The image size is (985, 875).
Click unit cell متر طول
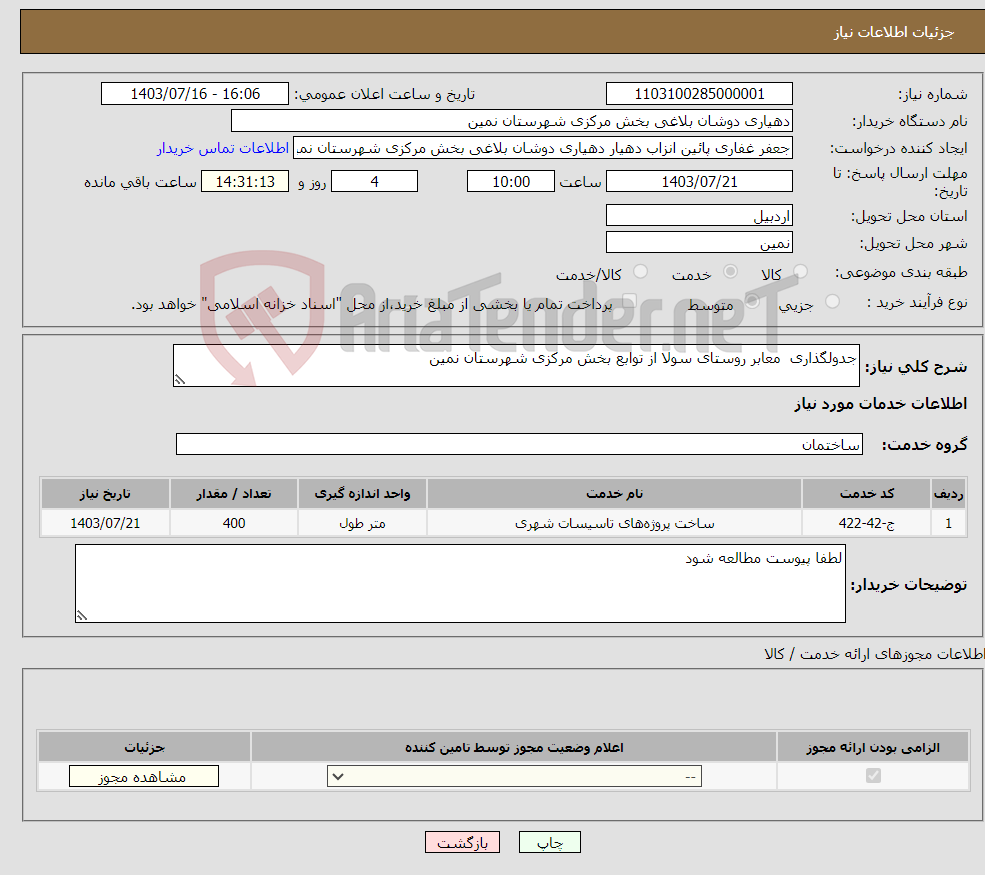[x=362, y=523]
